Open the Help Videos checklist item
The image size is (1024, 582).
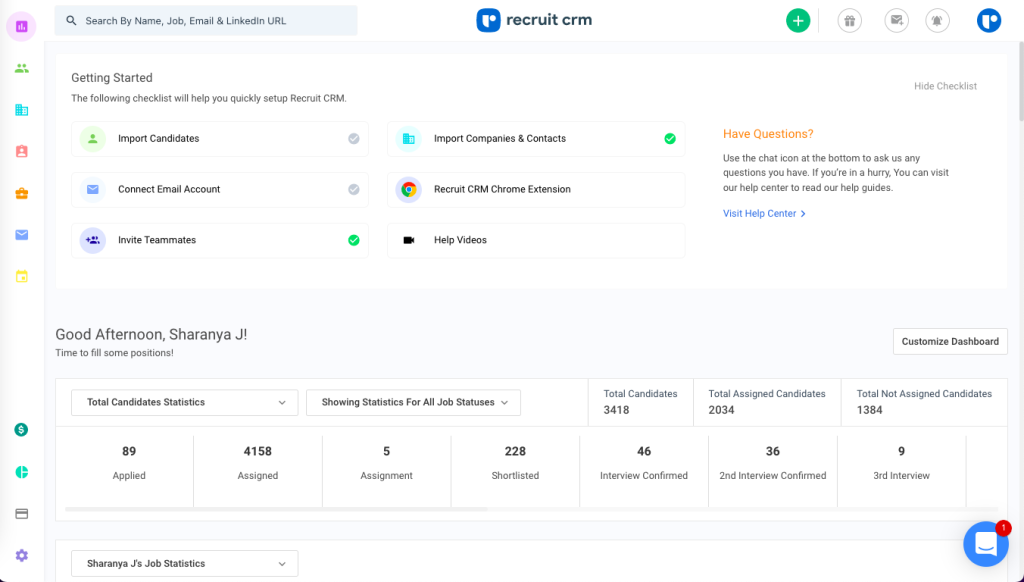click(536, 240)
